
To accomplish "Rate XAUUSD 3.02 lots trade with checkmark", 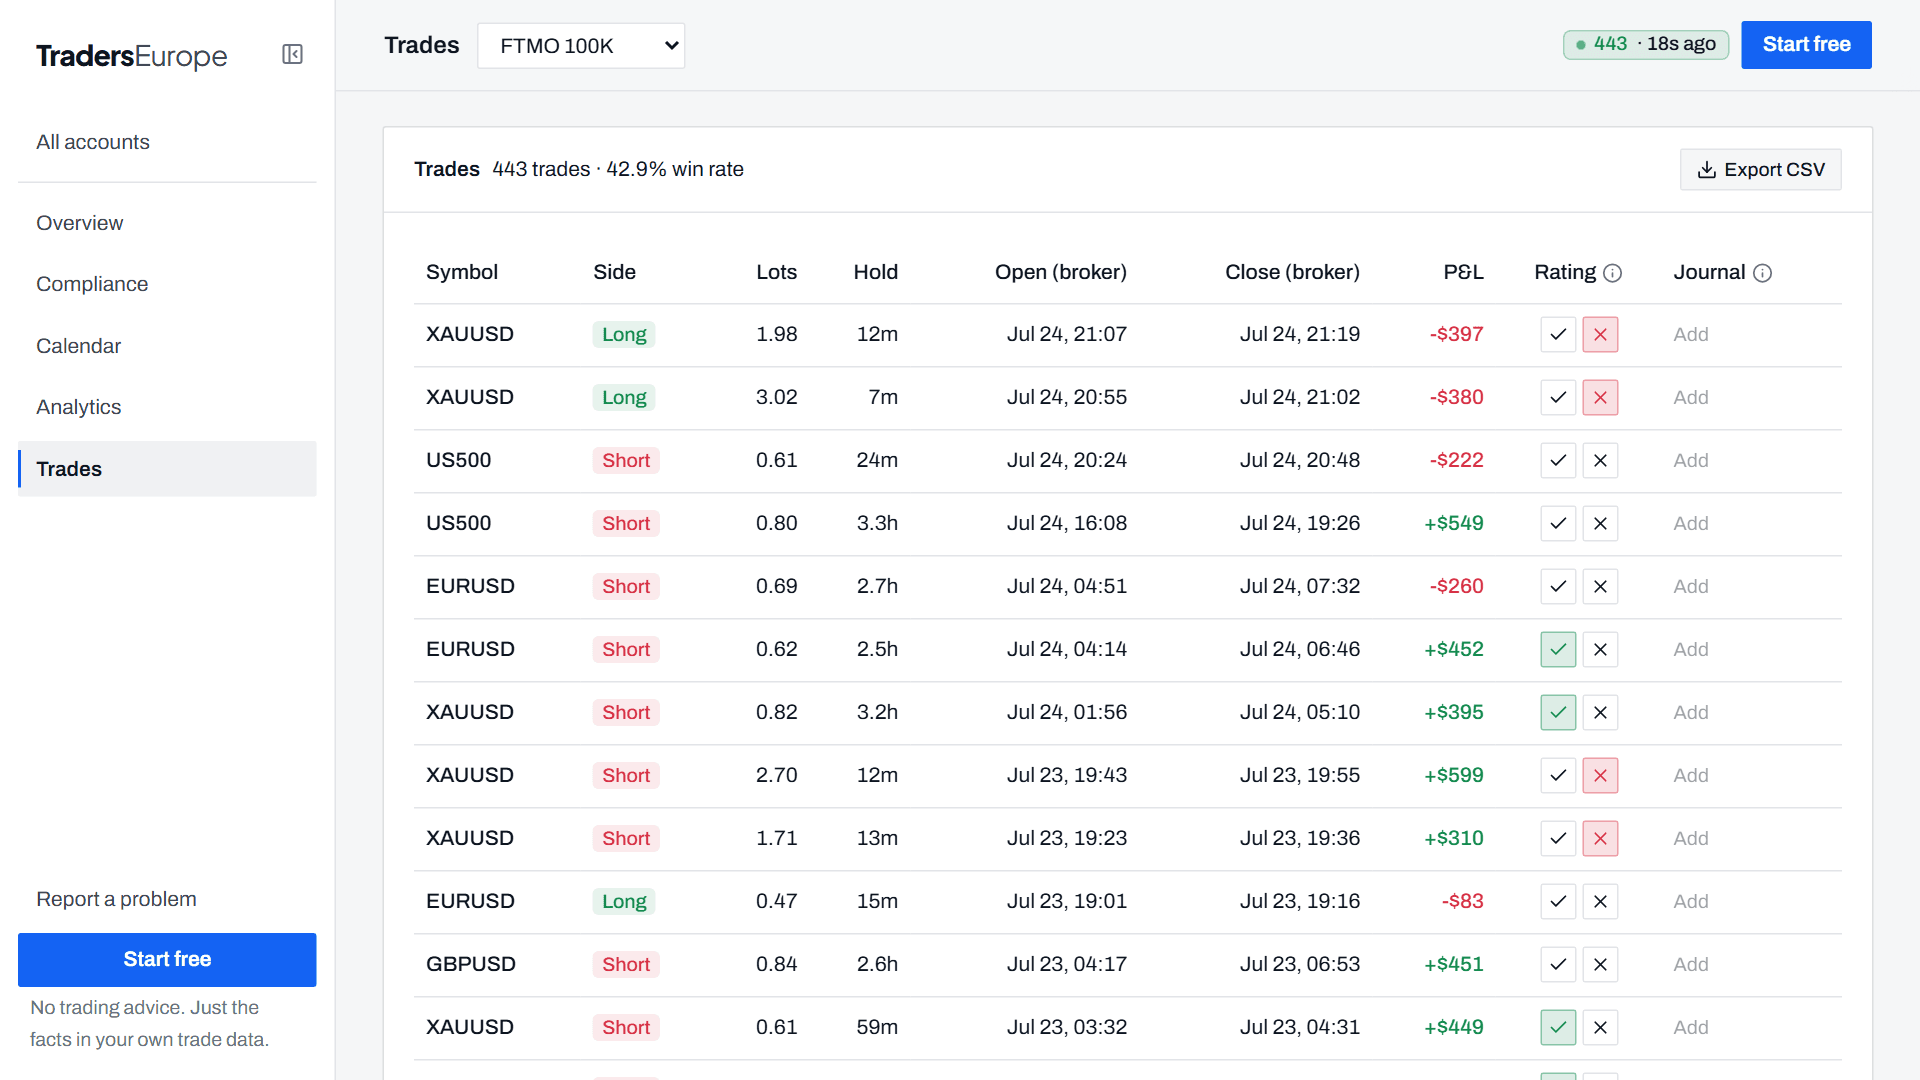I will (1558, 398).
